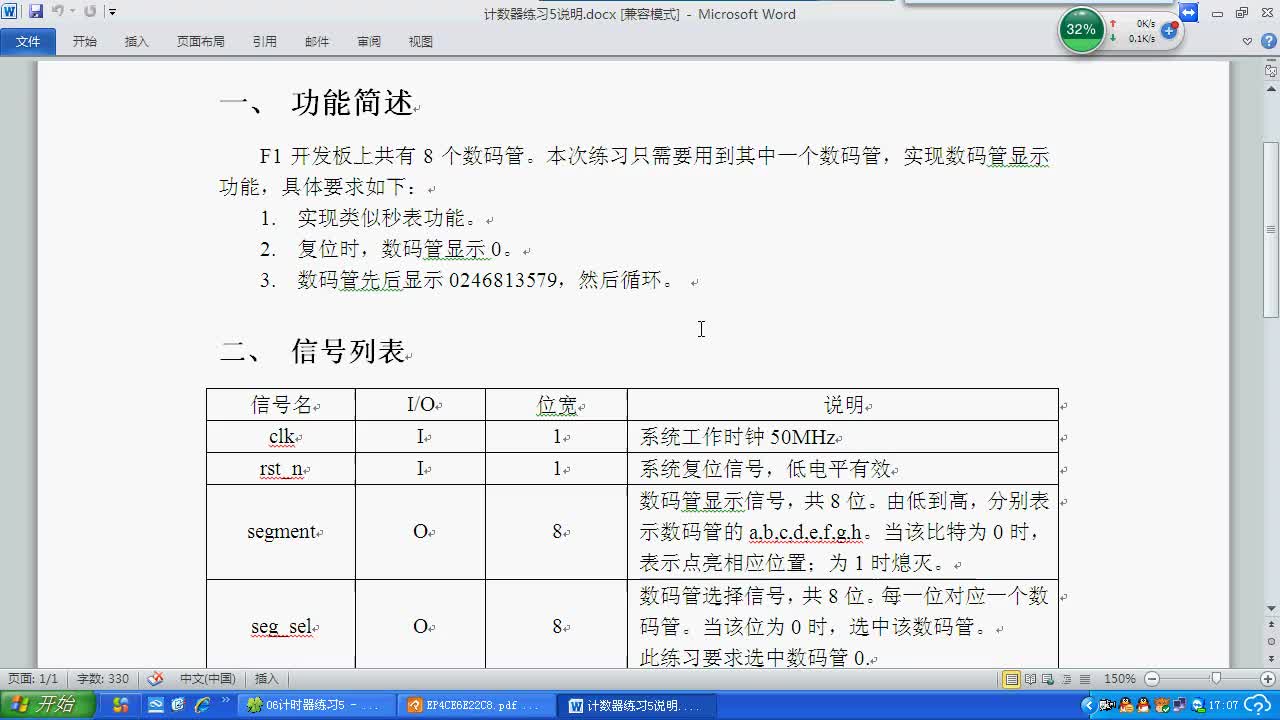
Task: Click the vertical scrollbar up arrow
Action: [1271, 90]
